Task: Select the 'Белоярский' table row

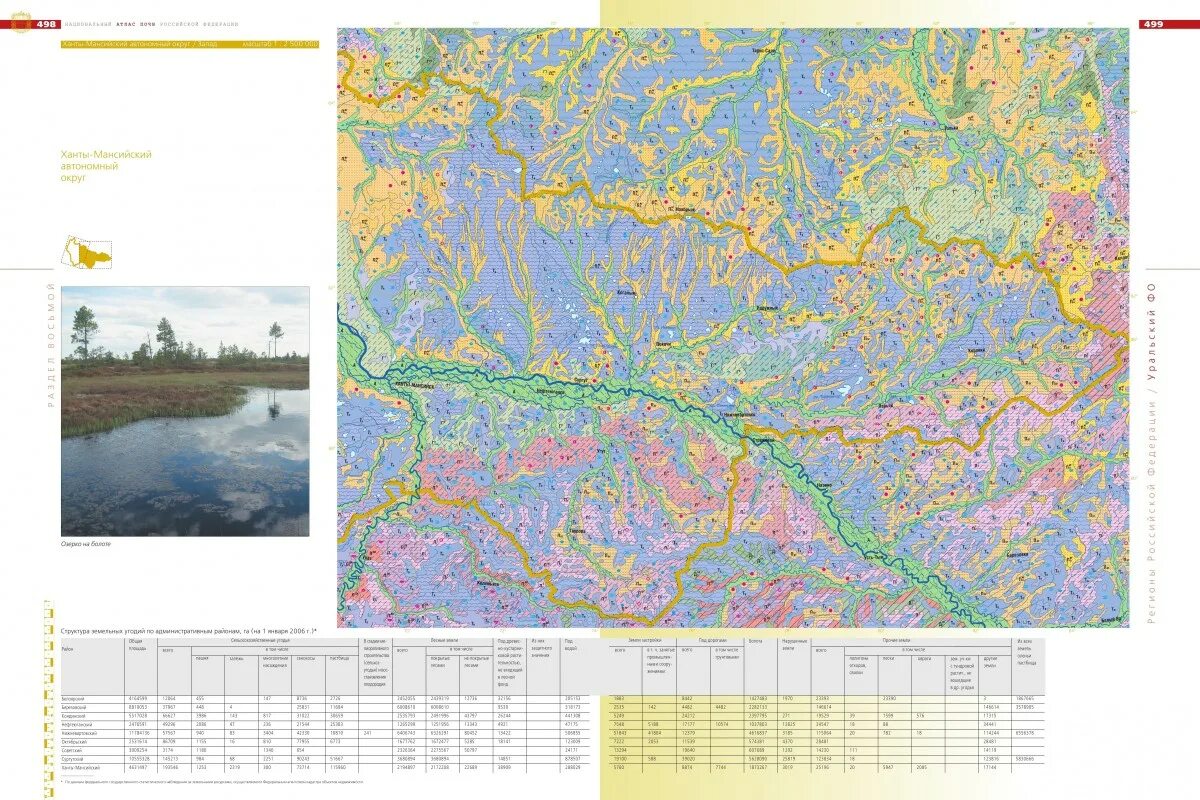Action: pyautogui.click(x=553, y=698)
